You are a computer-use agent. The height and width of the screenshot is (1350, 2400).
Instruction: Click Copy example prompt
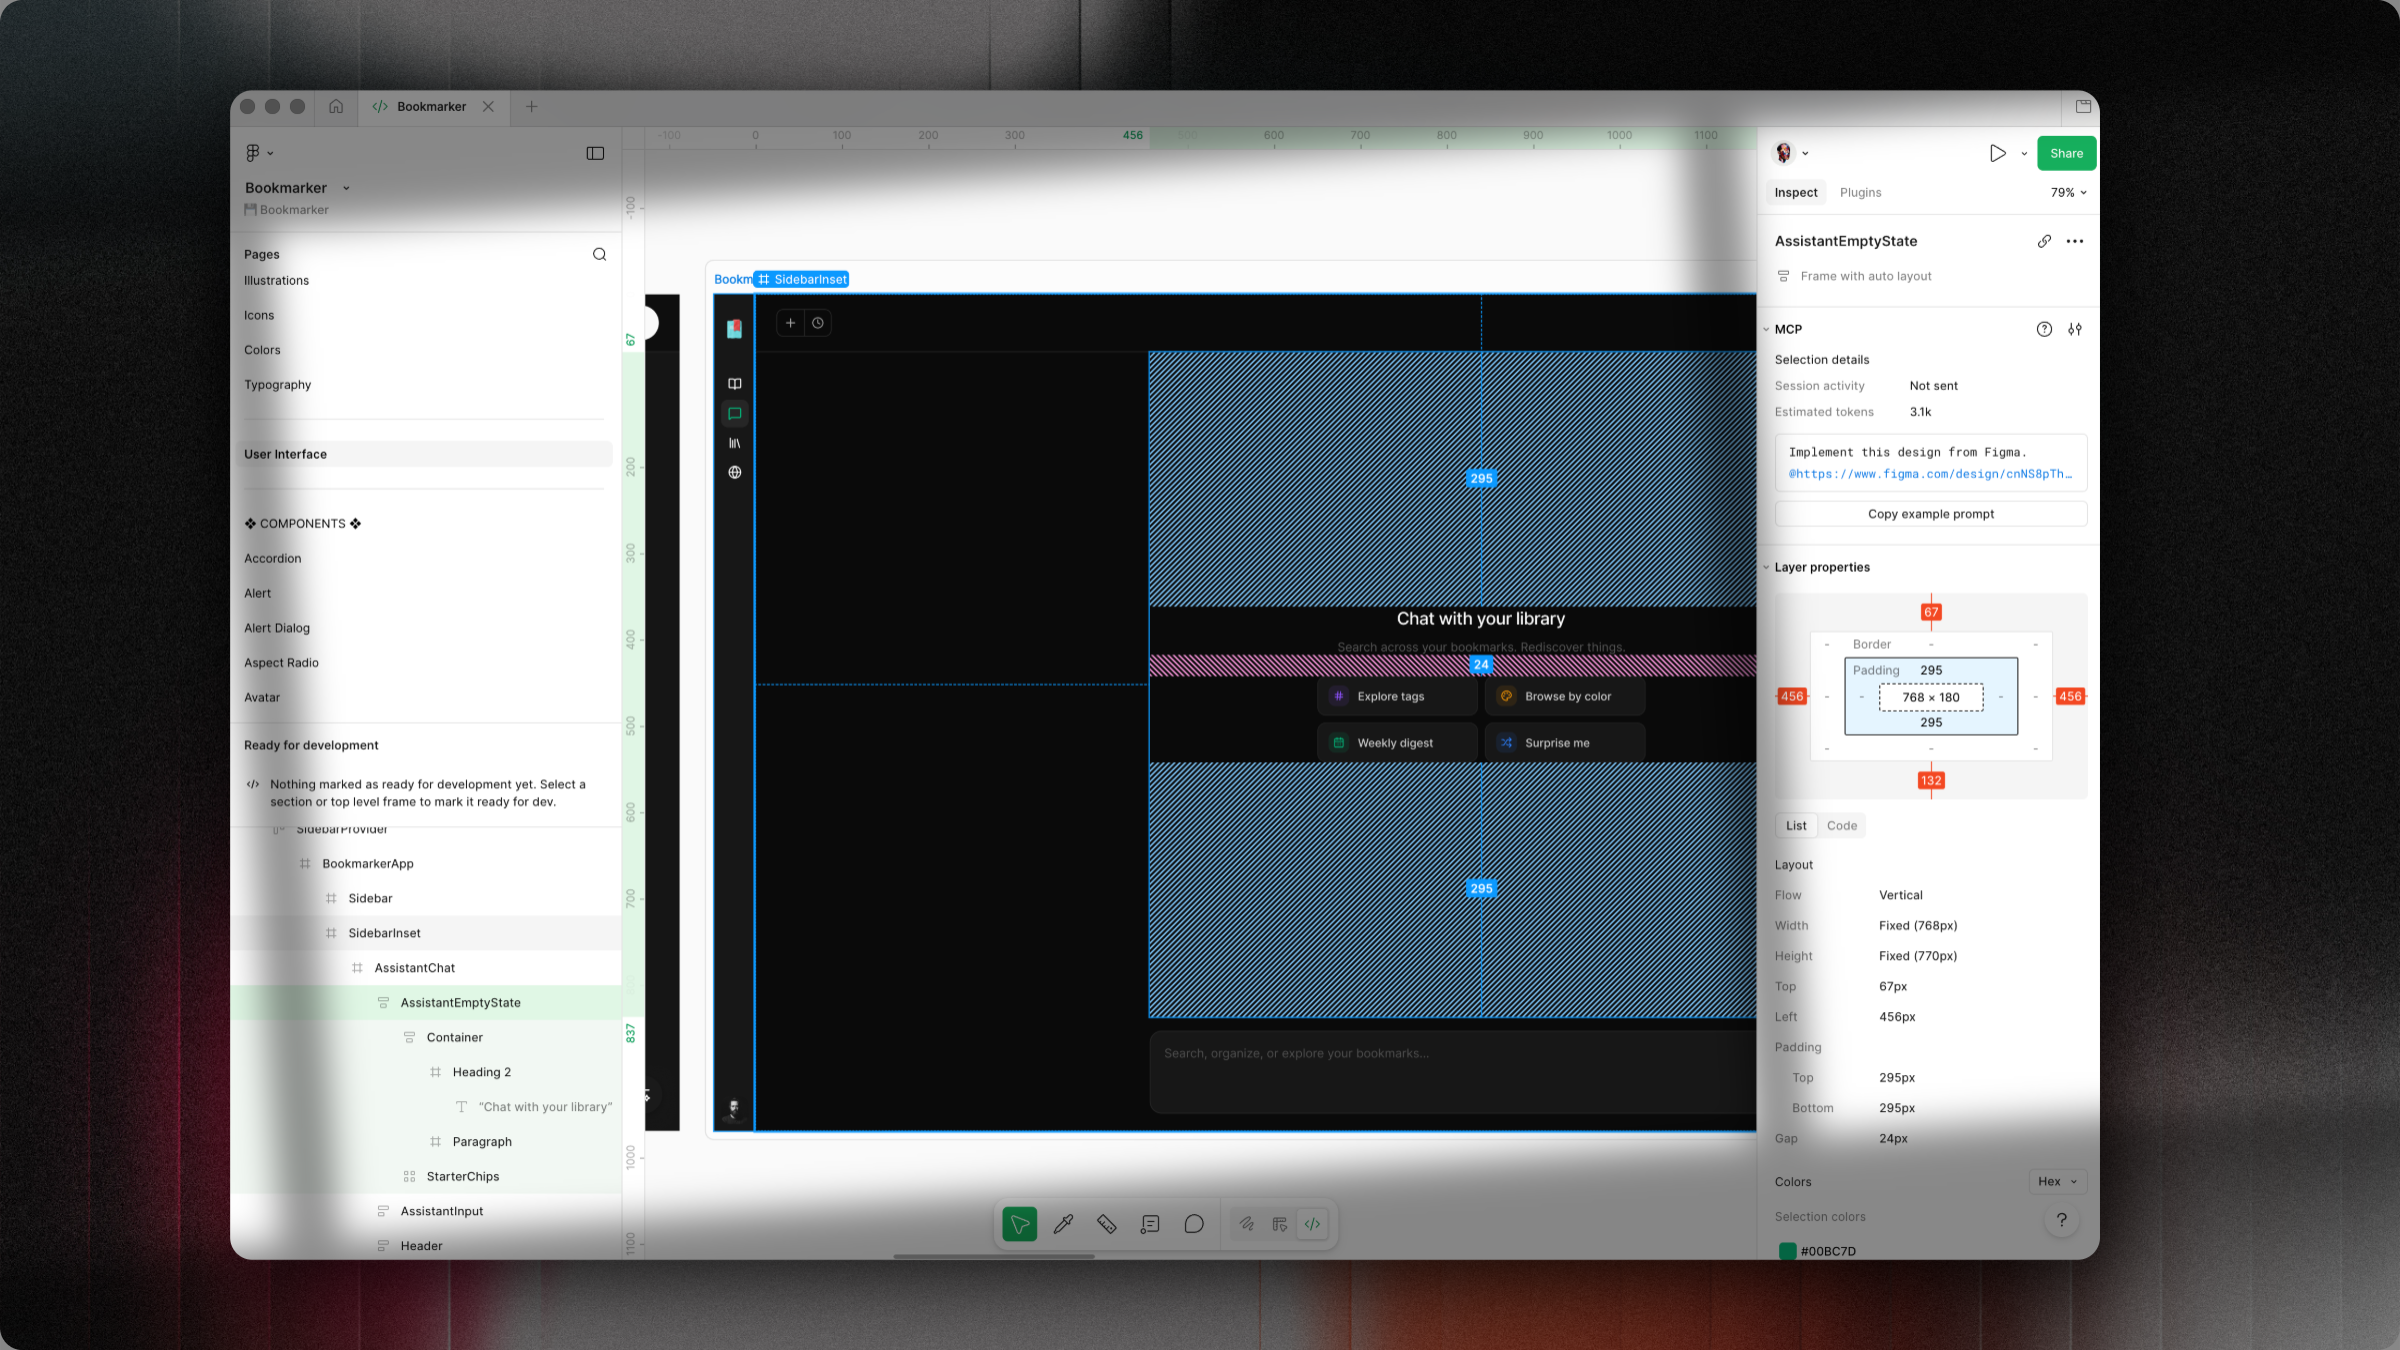tap(1929, 513)
